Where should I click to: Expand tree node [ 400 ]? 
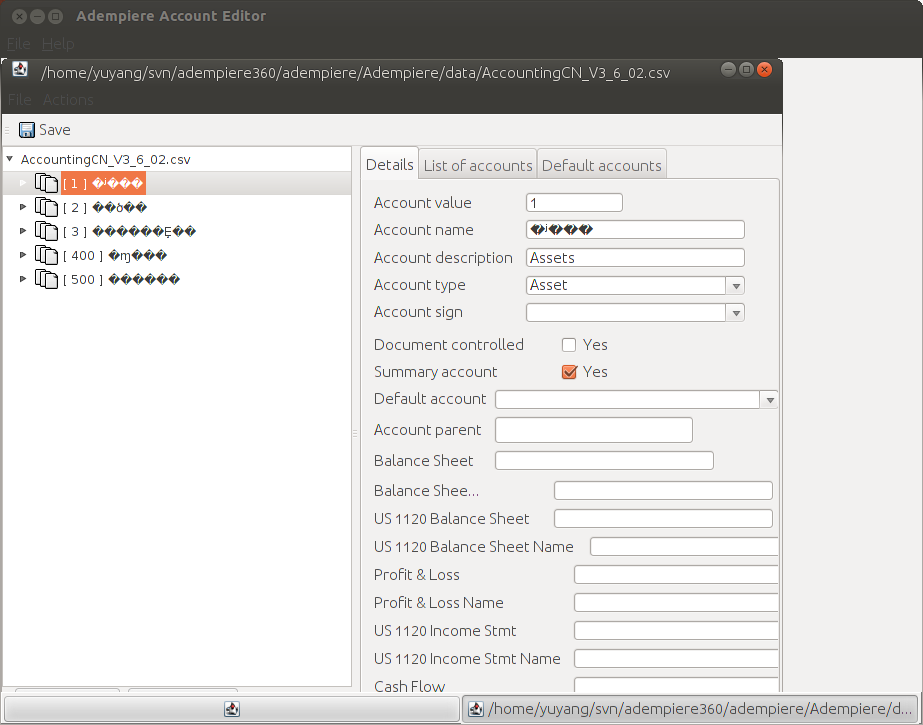click(23, 255)
